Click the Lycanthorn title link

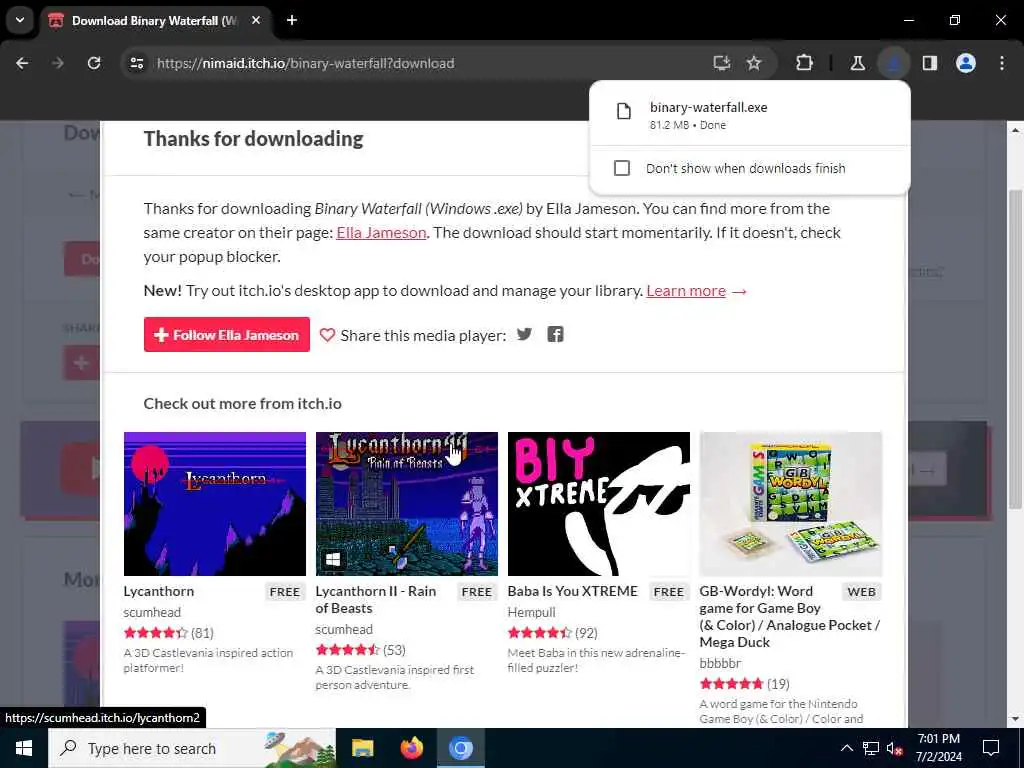coord(159,591)
